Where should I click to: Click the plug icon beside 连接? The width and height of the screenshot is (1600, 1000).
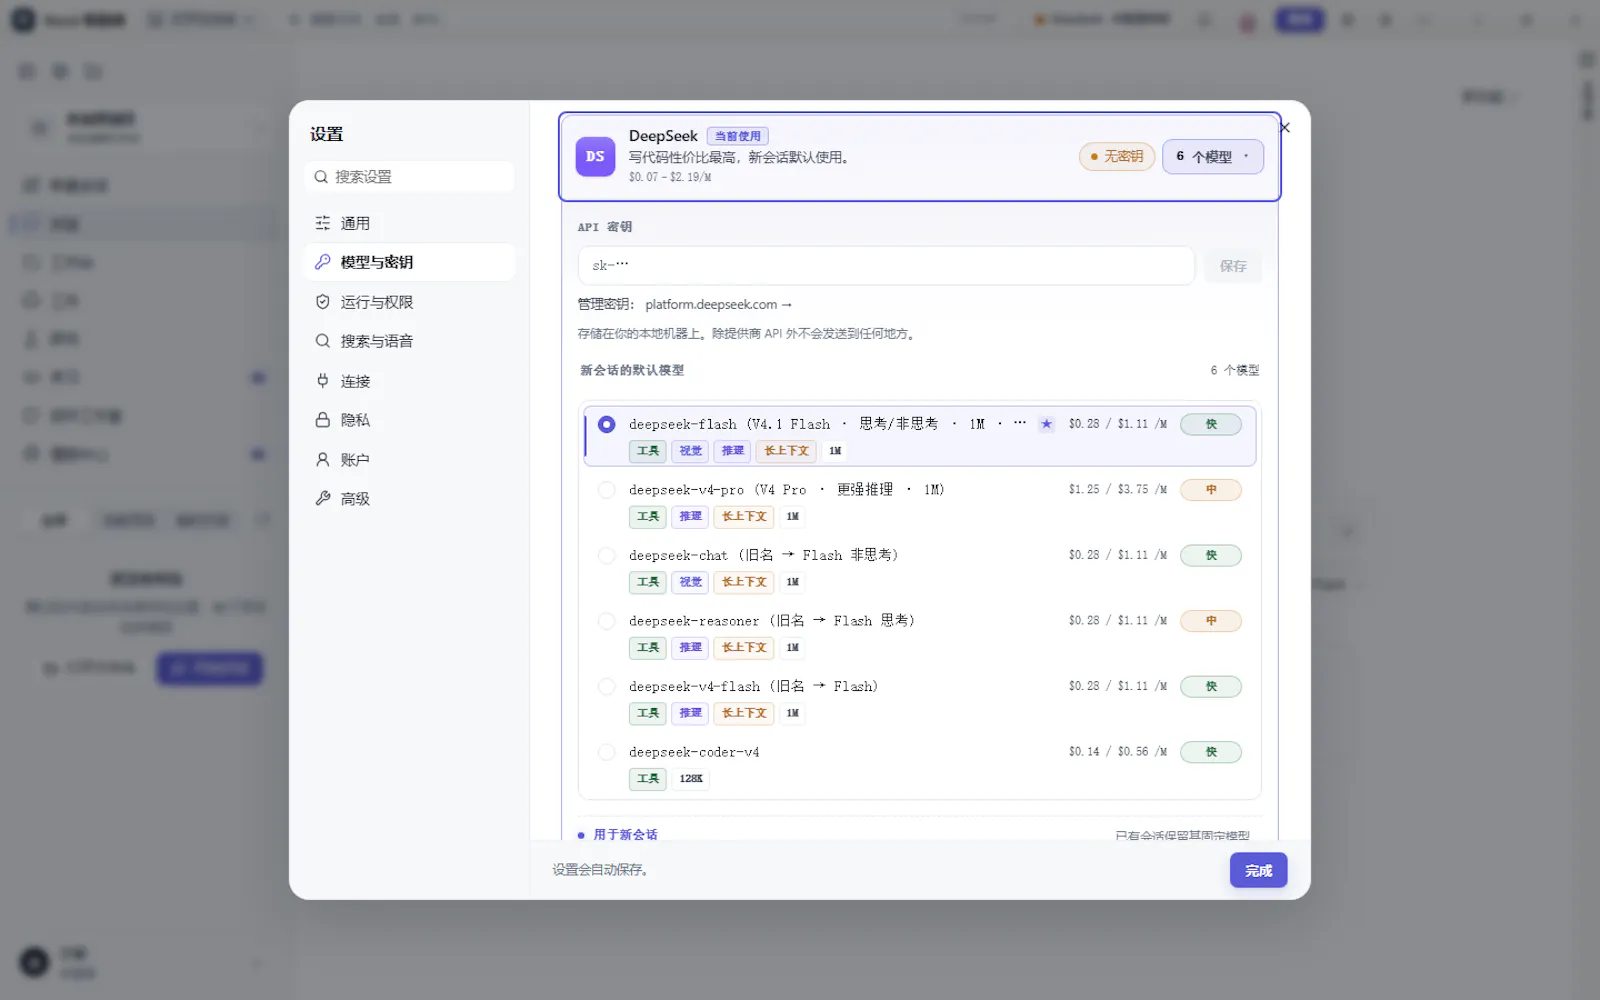point(323,381)
